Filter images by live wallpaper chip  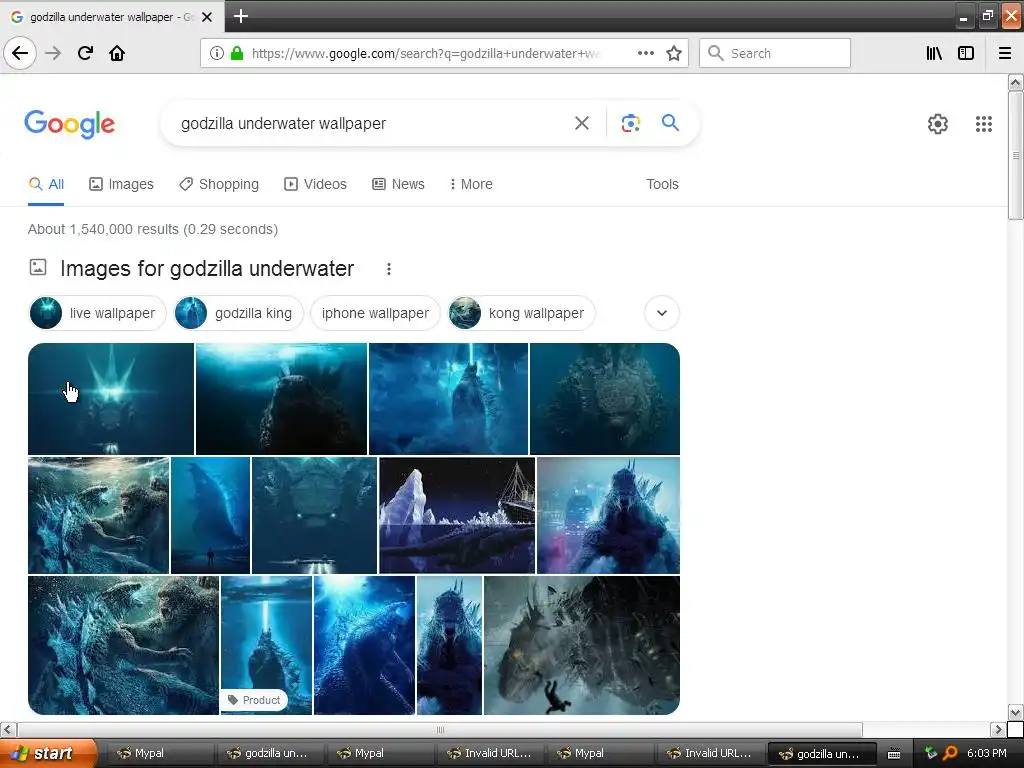point(98,313)
